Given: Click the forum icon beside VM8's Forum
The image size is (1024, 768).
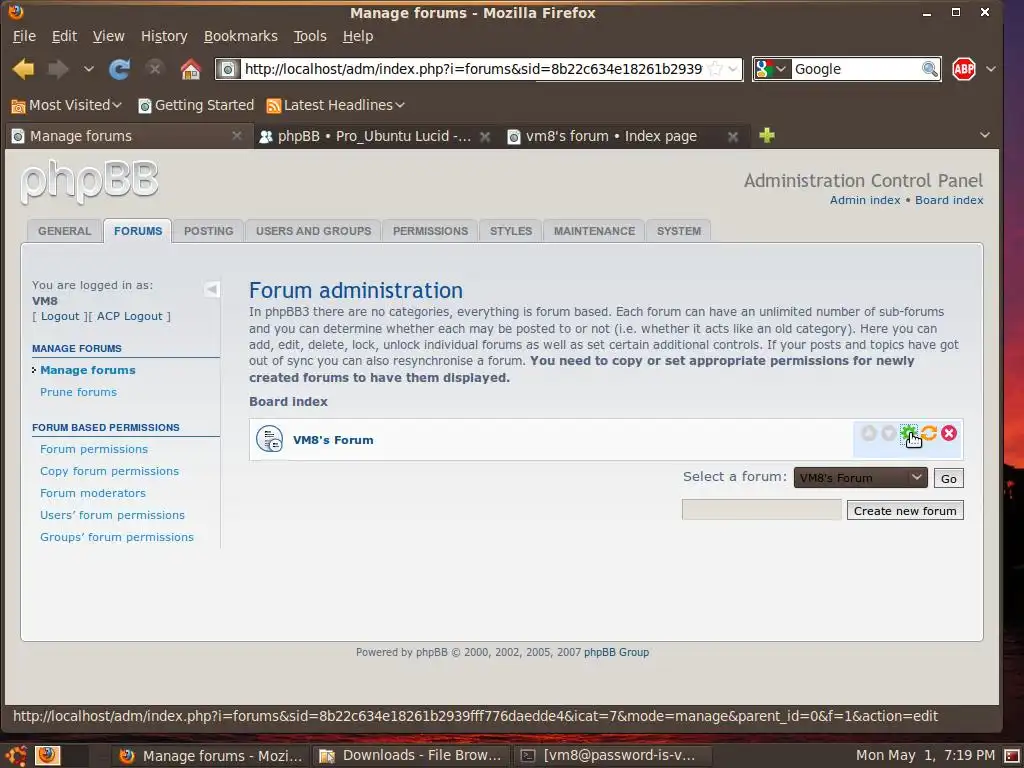Looking at the screenshot, I should click(269, 439).
